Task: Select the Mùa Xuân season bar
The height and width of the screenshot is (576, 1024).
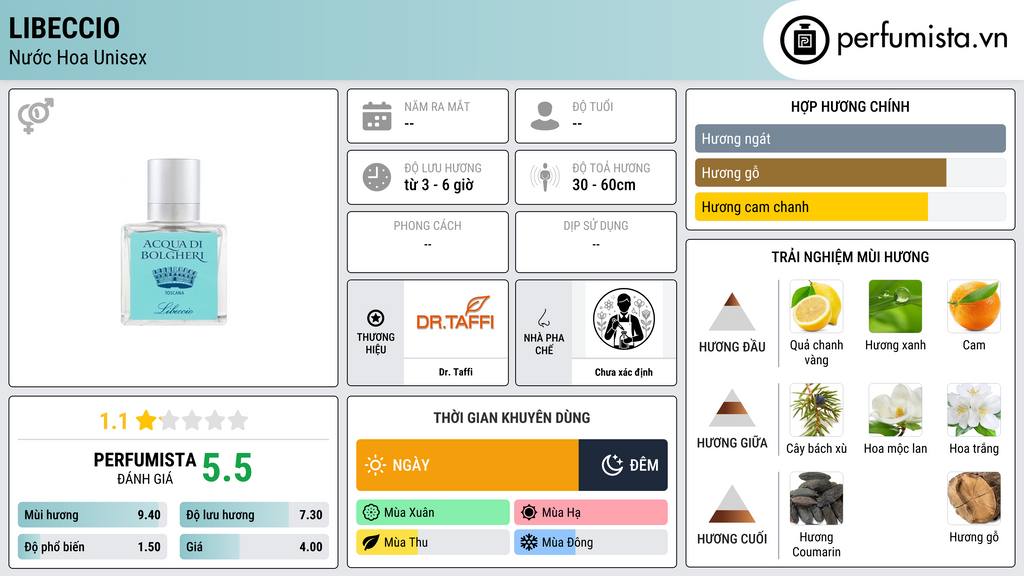Action: point(433,513)
